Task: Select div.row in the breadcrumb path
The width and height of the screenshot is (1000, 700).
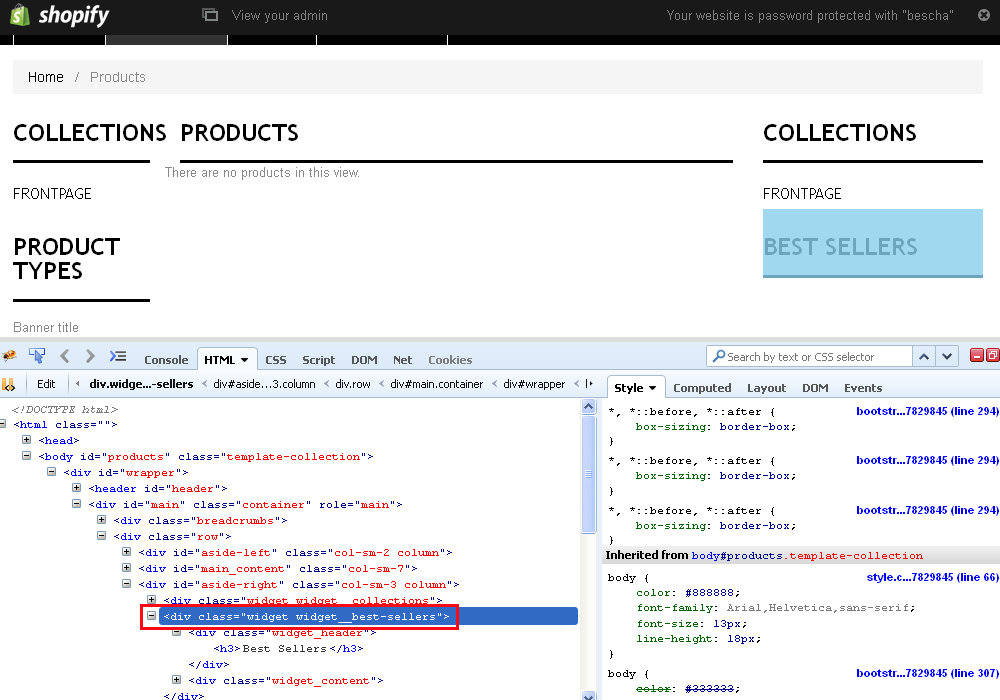Action: [353, 383]
